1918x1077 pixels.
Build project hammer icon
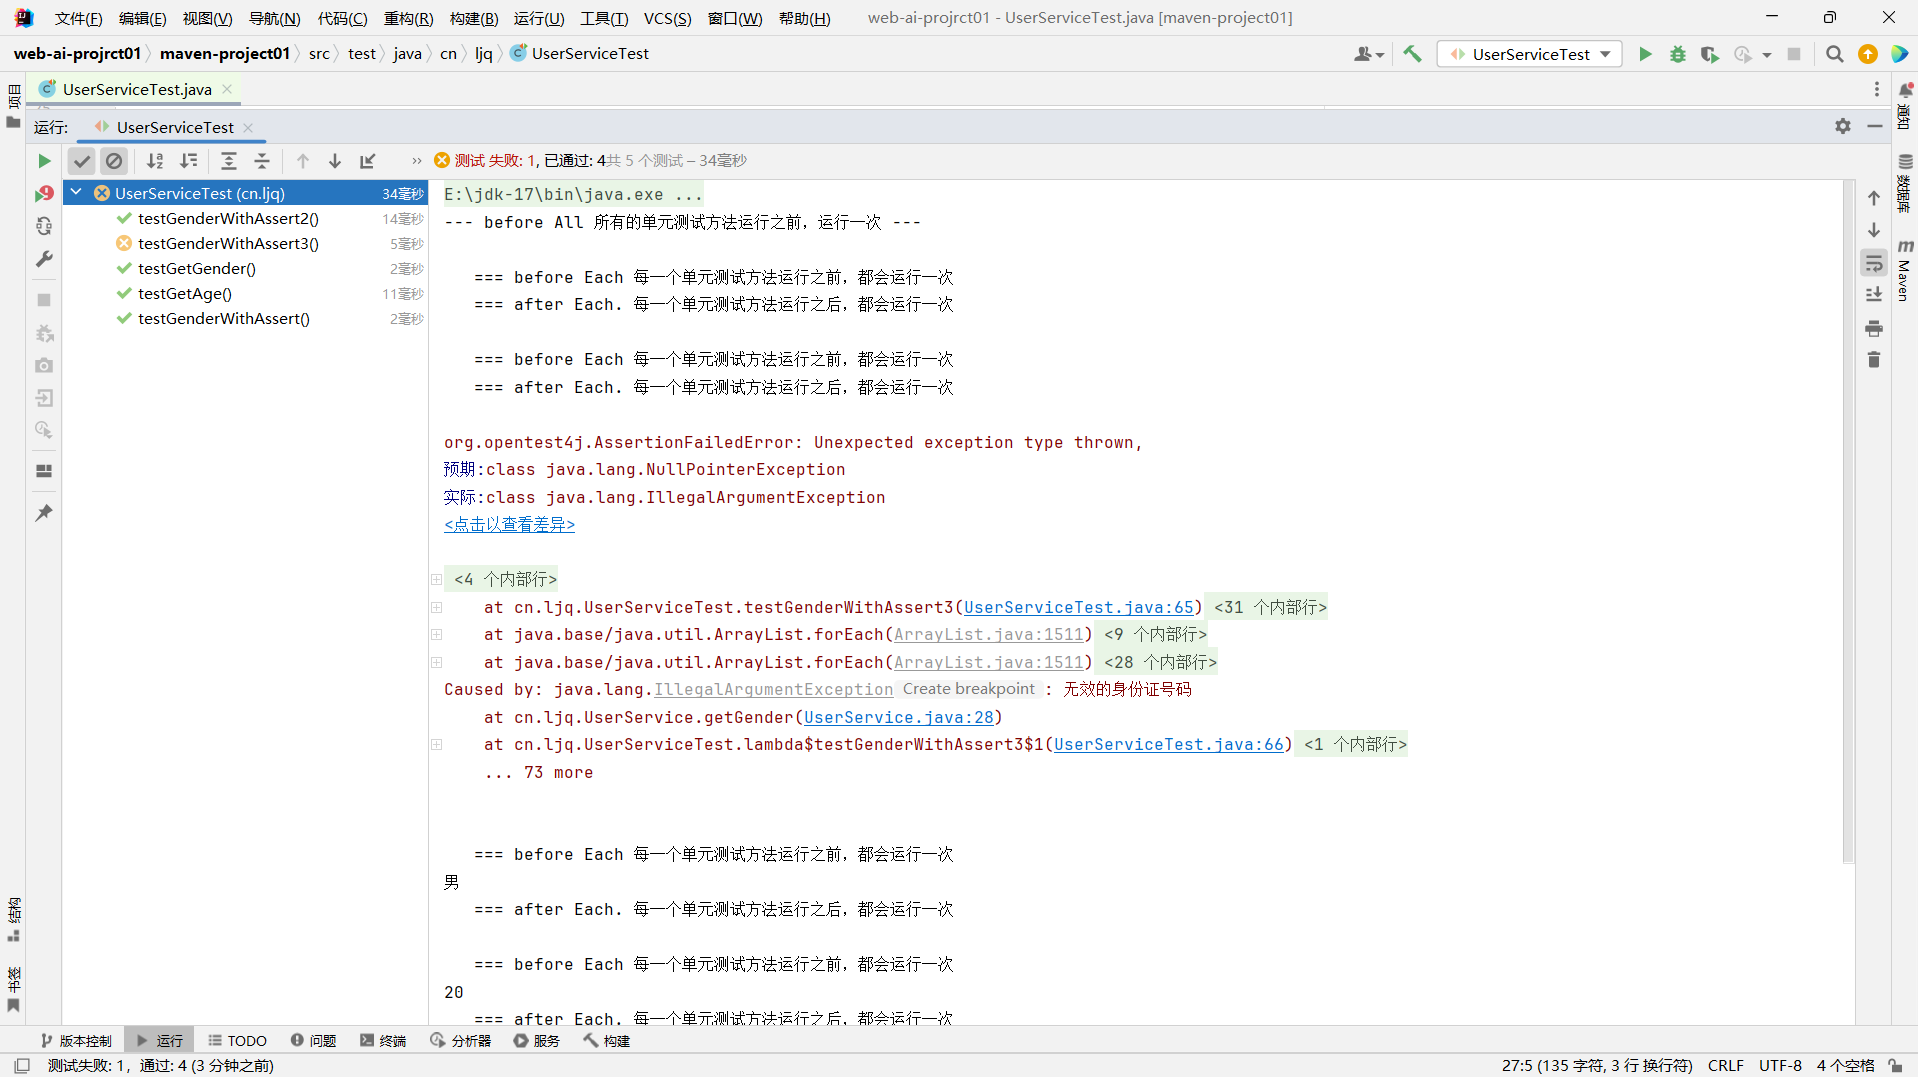click(1412, 54)
